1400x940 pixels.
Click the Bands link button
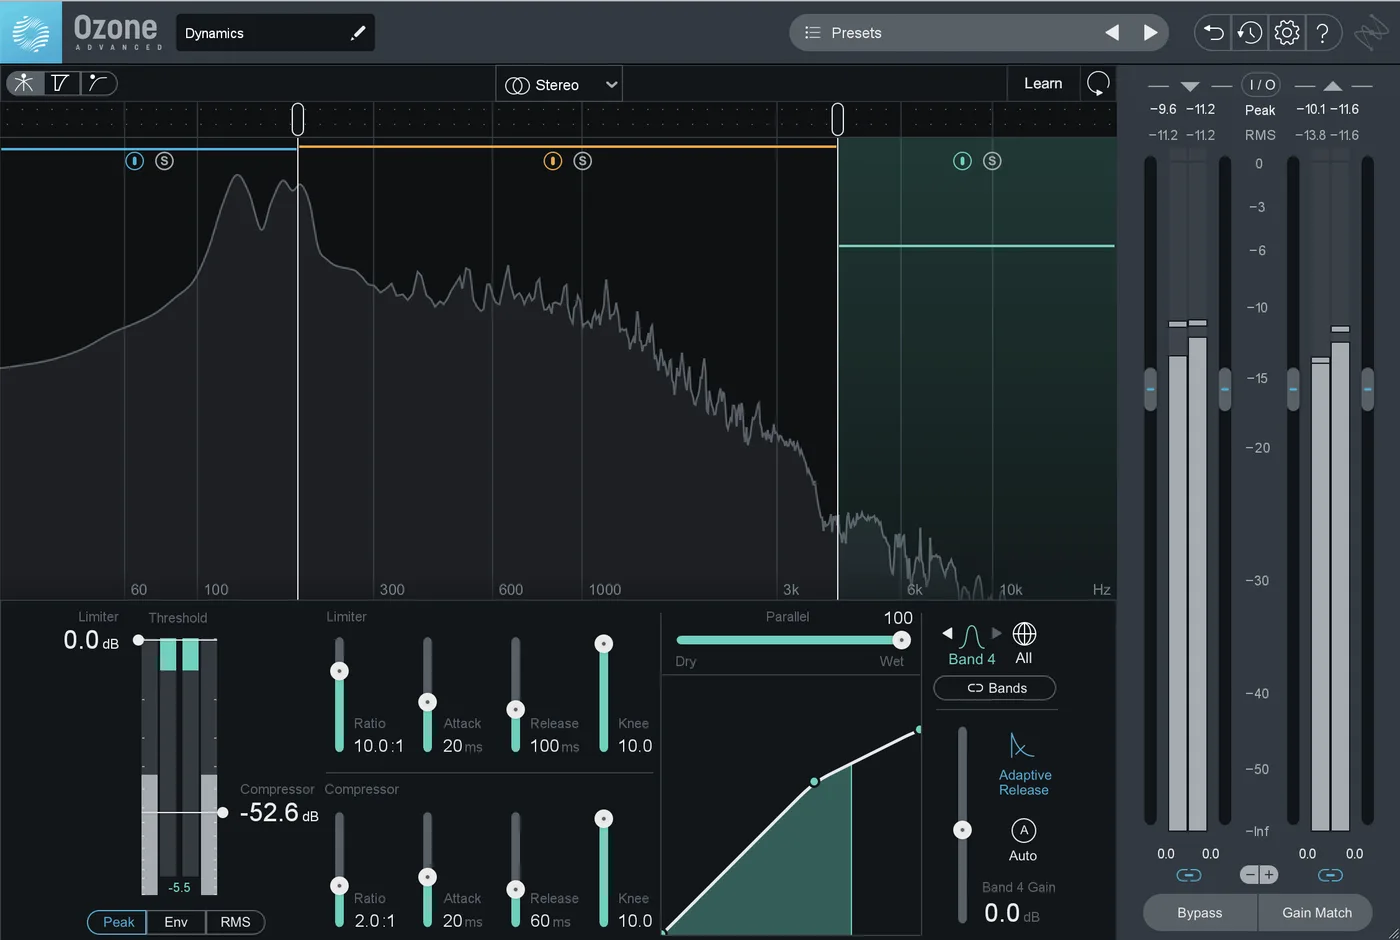(x=995, y=688)
